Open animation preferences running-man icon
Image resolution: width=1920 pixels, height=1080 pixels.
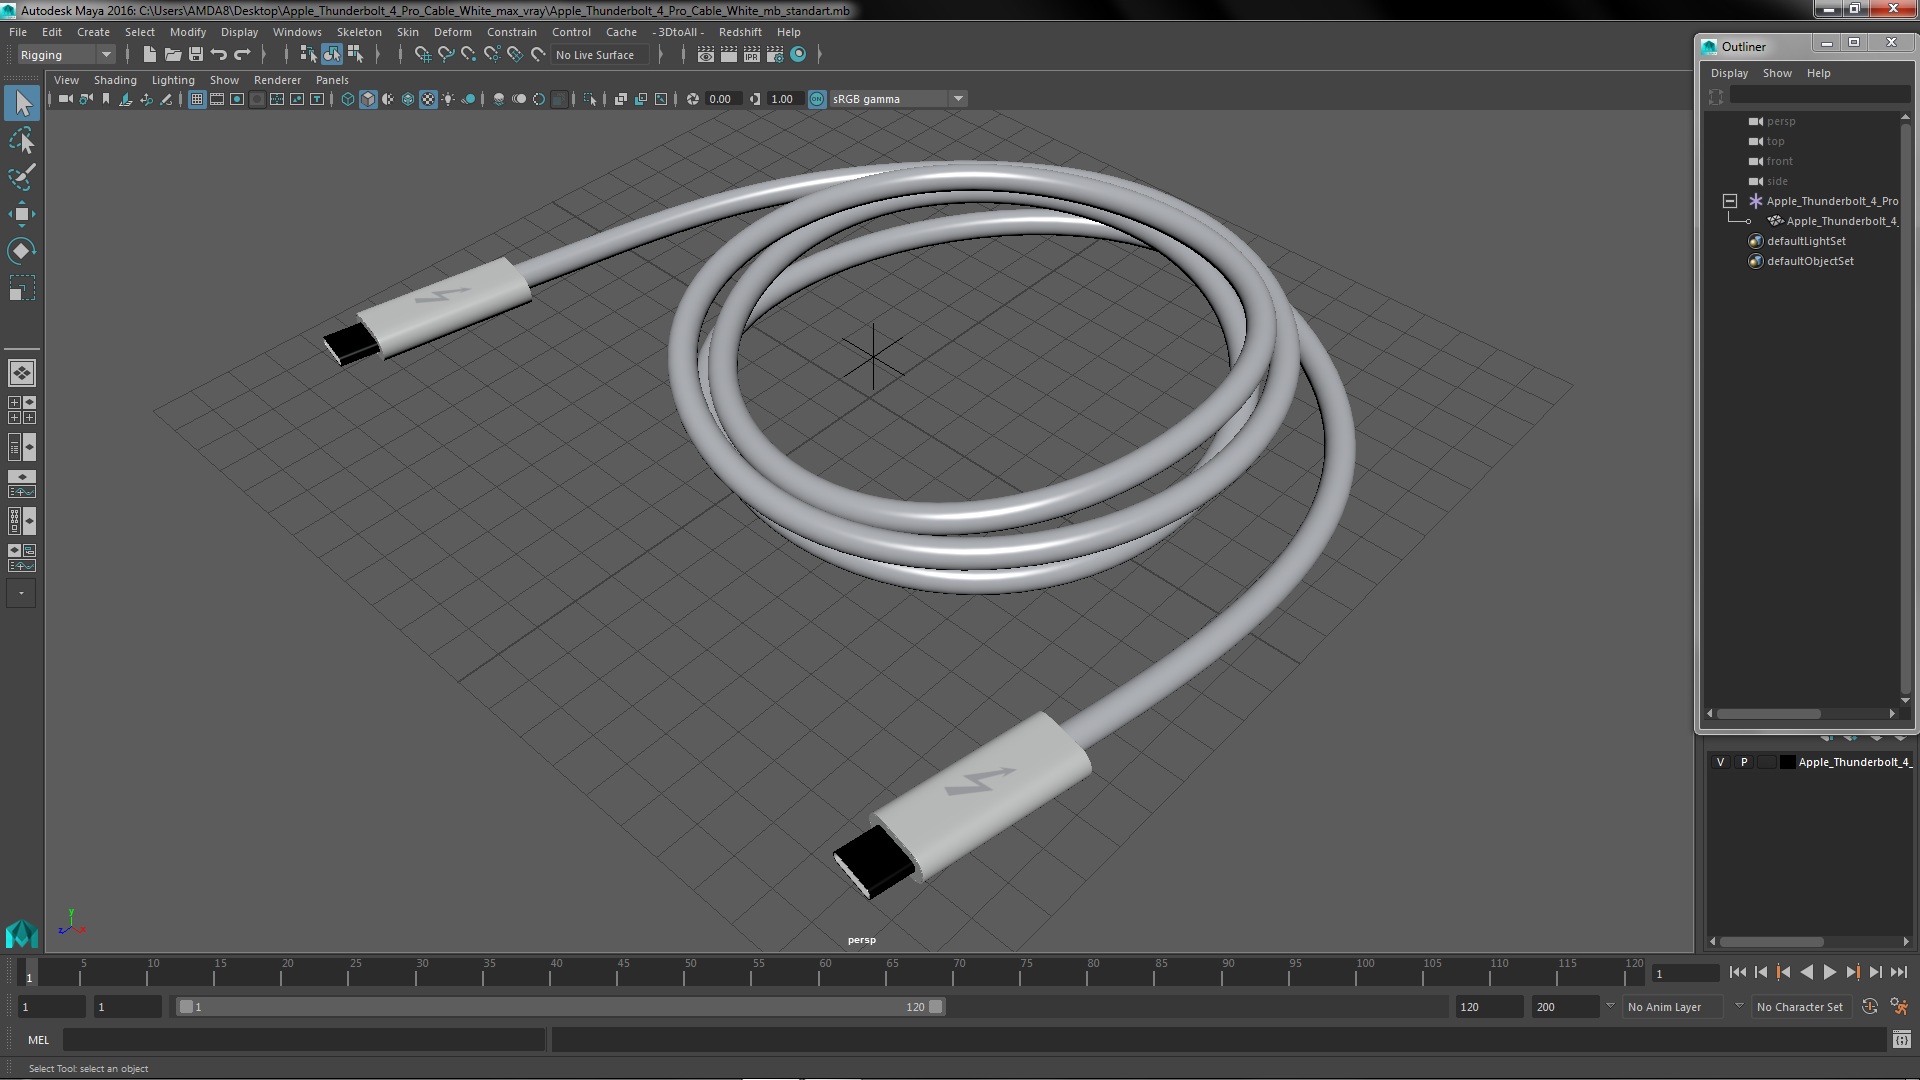point(1899,1006)
